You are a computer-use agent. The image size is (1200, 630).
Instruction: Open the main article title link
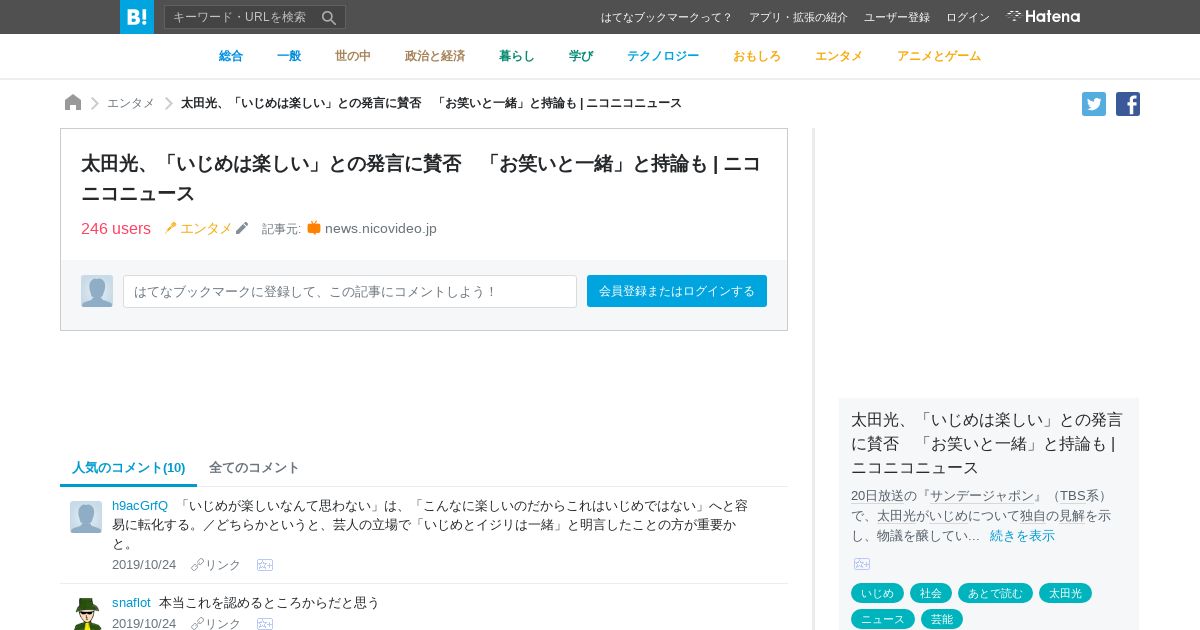[x=421, y=178]
